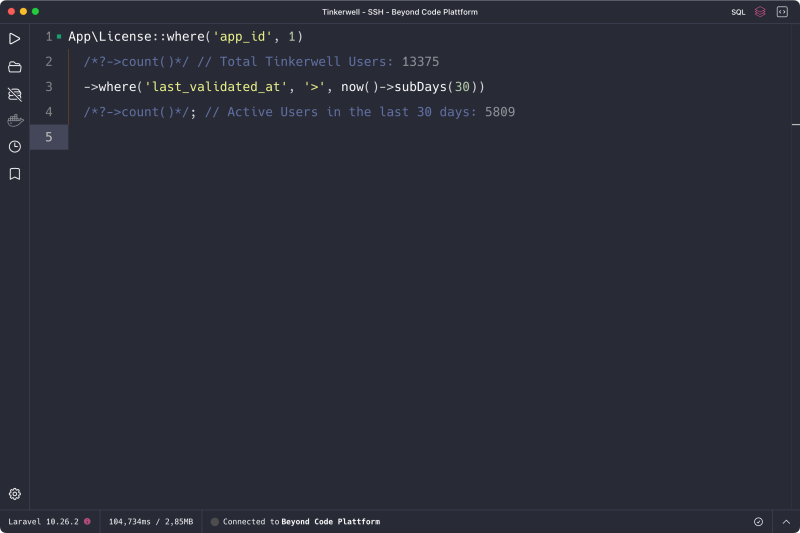The image size is (800, 533).
Task: Open the folder icon in the sidebar
Action: point(15,67)
